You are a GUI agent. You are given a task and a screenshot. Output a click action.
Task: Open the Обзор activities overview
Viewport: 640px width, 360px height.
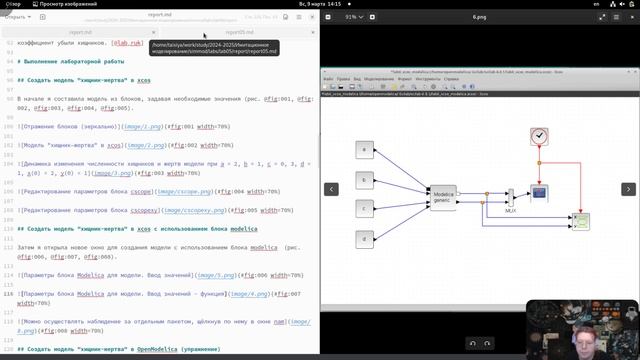[x=13, y=4]
